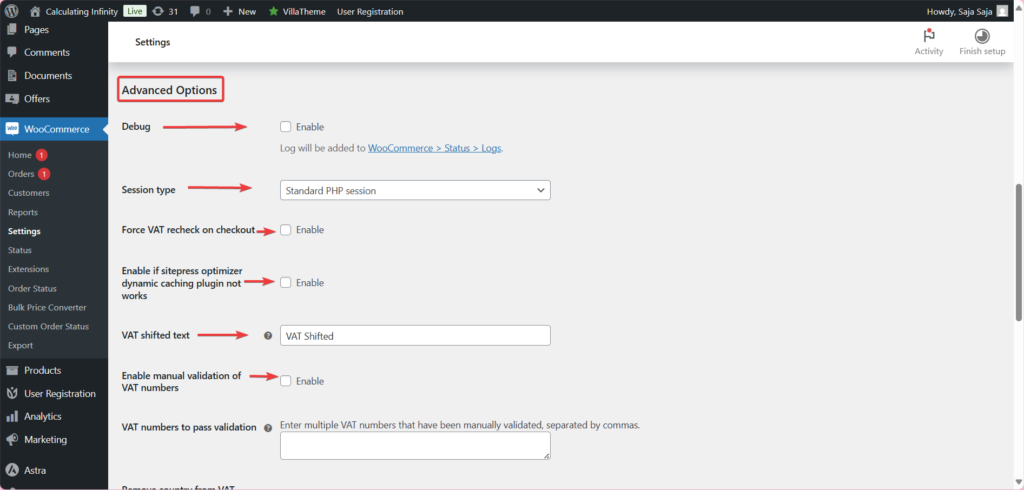This screenshot has height=490, width=1024.
Task: Click the updates icon showing 31
Action: click(158, 11)
